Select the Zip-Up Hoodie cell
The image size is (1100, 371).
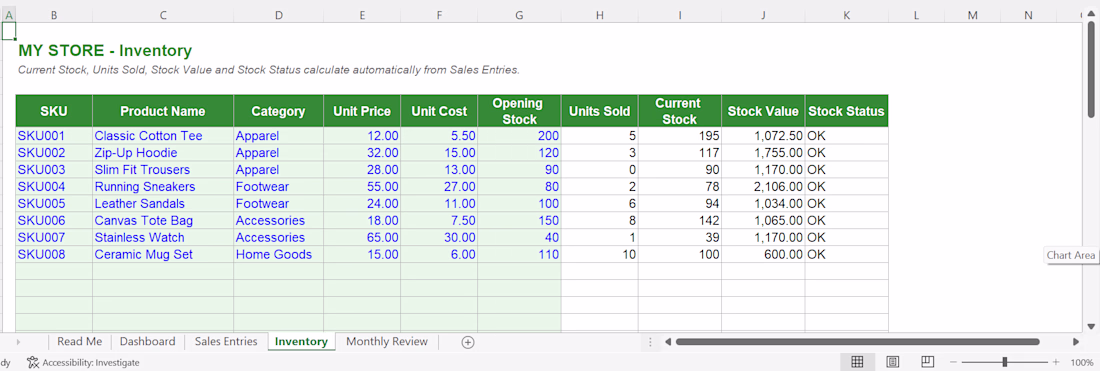click(163, 153)
